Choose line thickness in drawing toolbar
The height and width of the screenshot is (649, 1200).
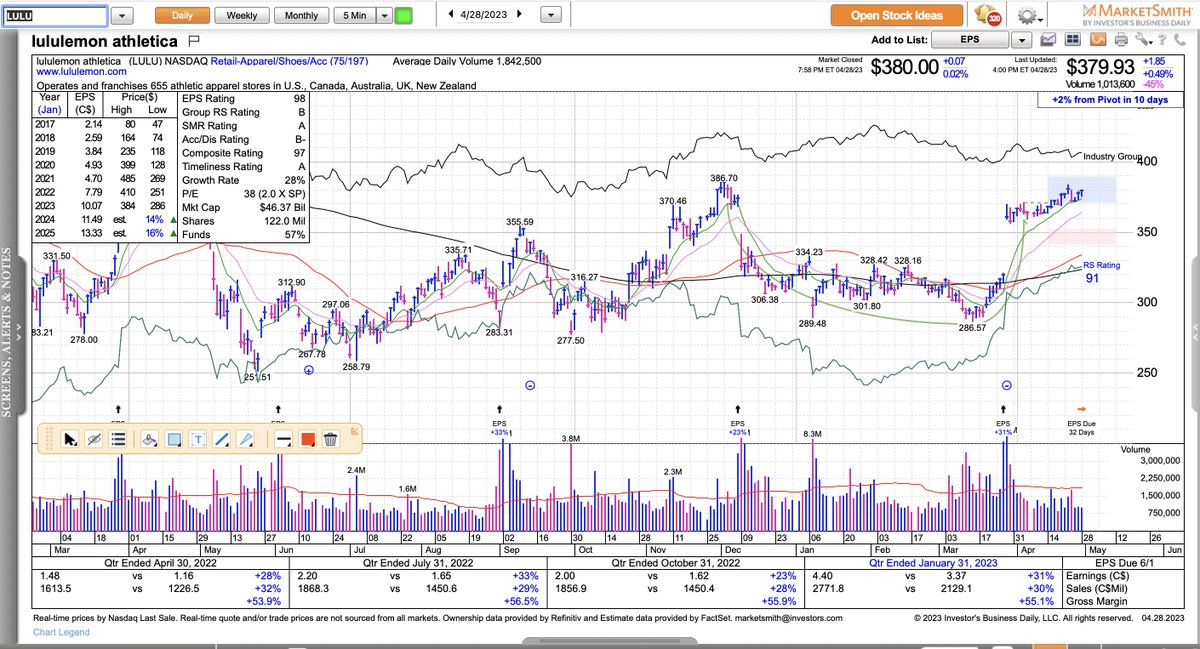283,439
